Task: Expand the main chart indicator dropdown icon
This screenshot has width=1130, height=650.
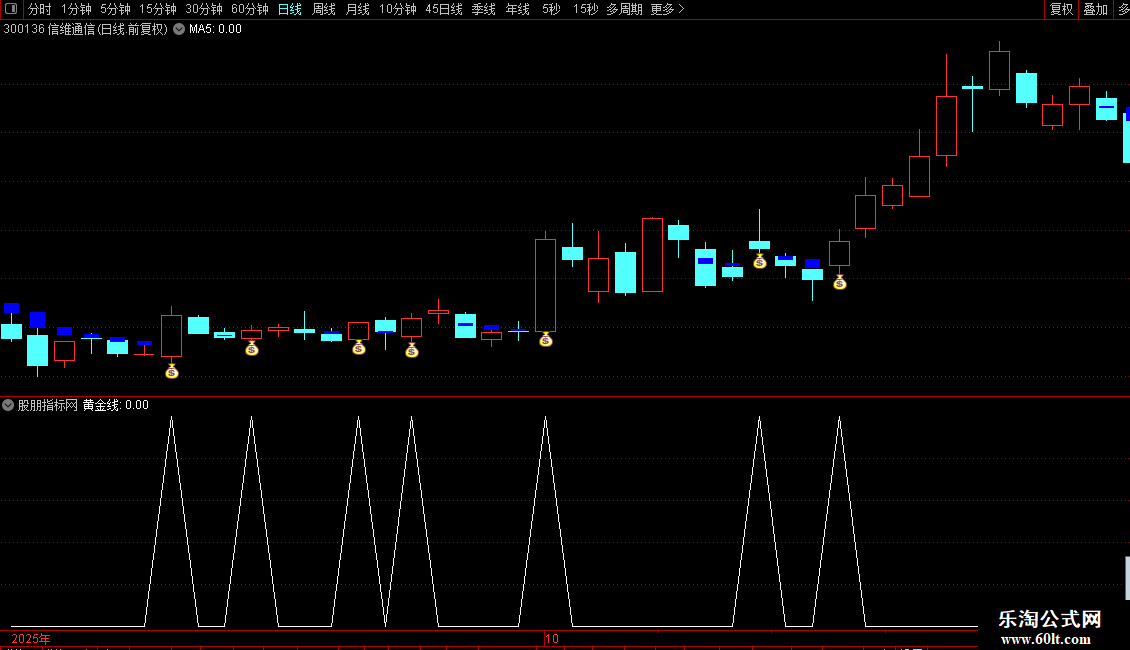Action: [x=179, y=30]
